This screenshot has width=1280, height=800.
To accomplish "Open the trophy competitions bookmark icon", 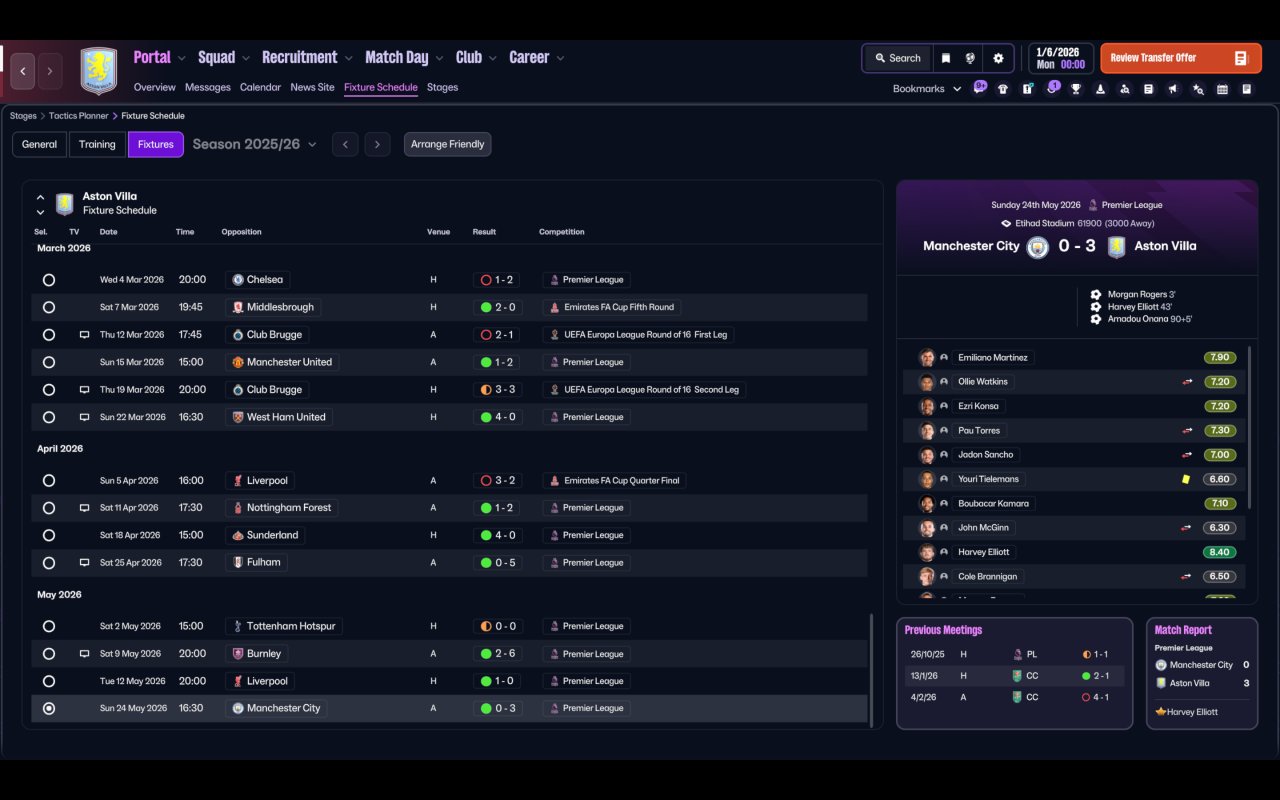I will [1076, 89].
